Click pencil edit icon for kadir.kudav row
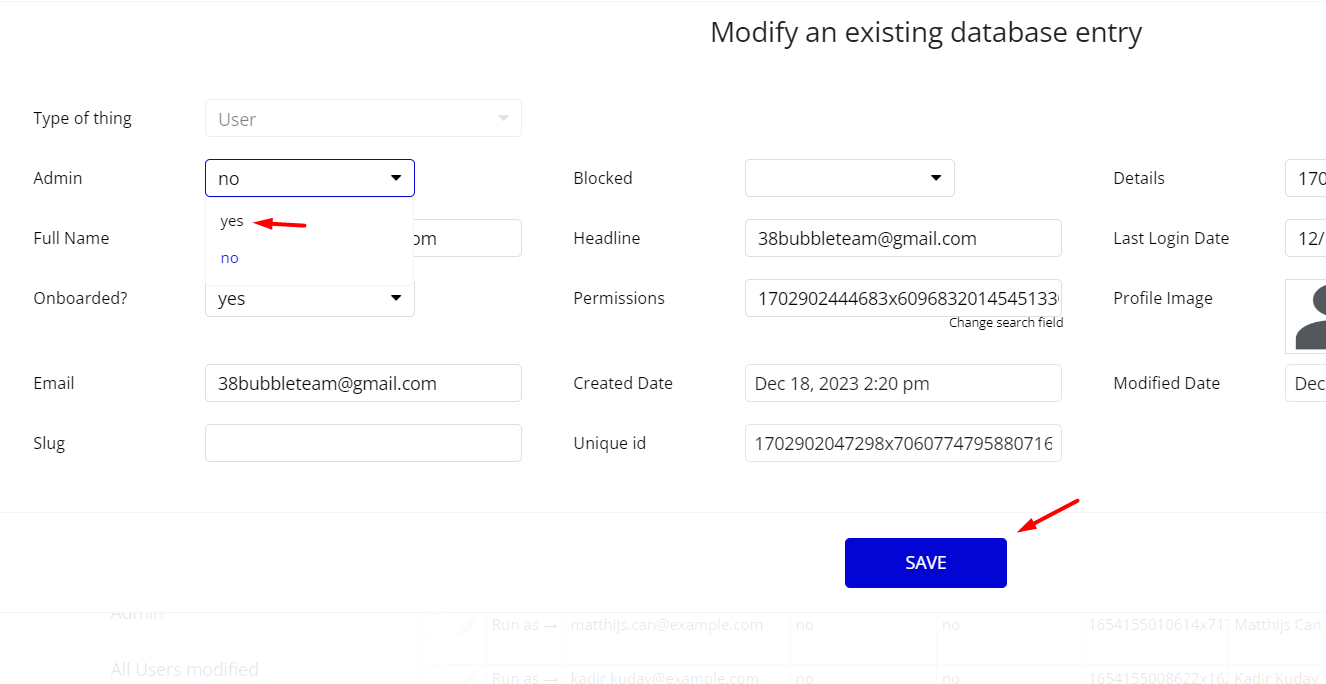The height and width of the screenshot is (684, 1326). [x=468, y=677]
